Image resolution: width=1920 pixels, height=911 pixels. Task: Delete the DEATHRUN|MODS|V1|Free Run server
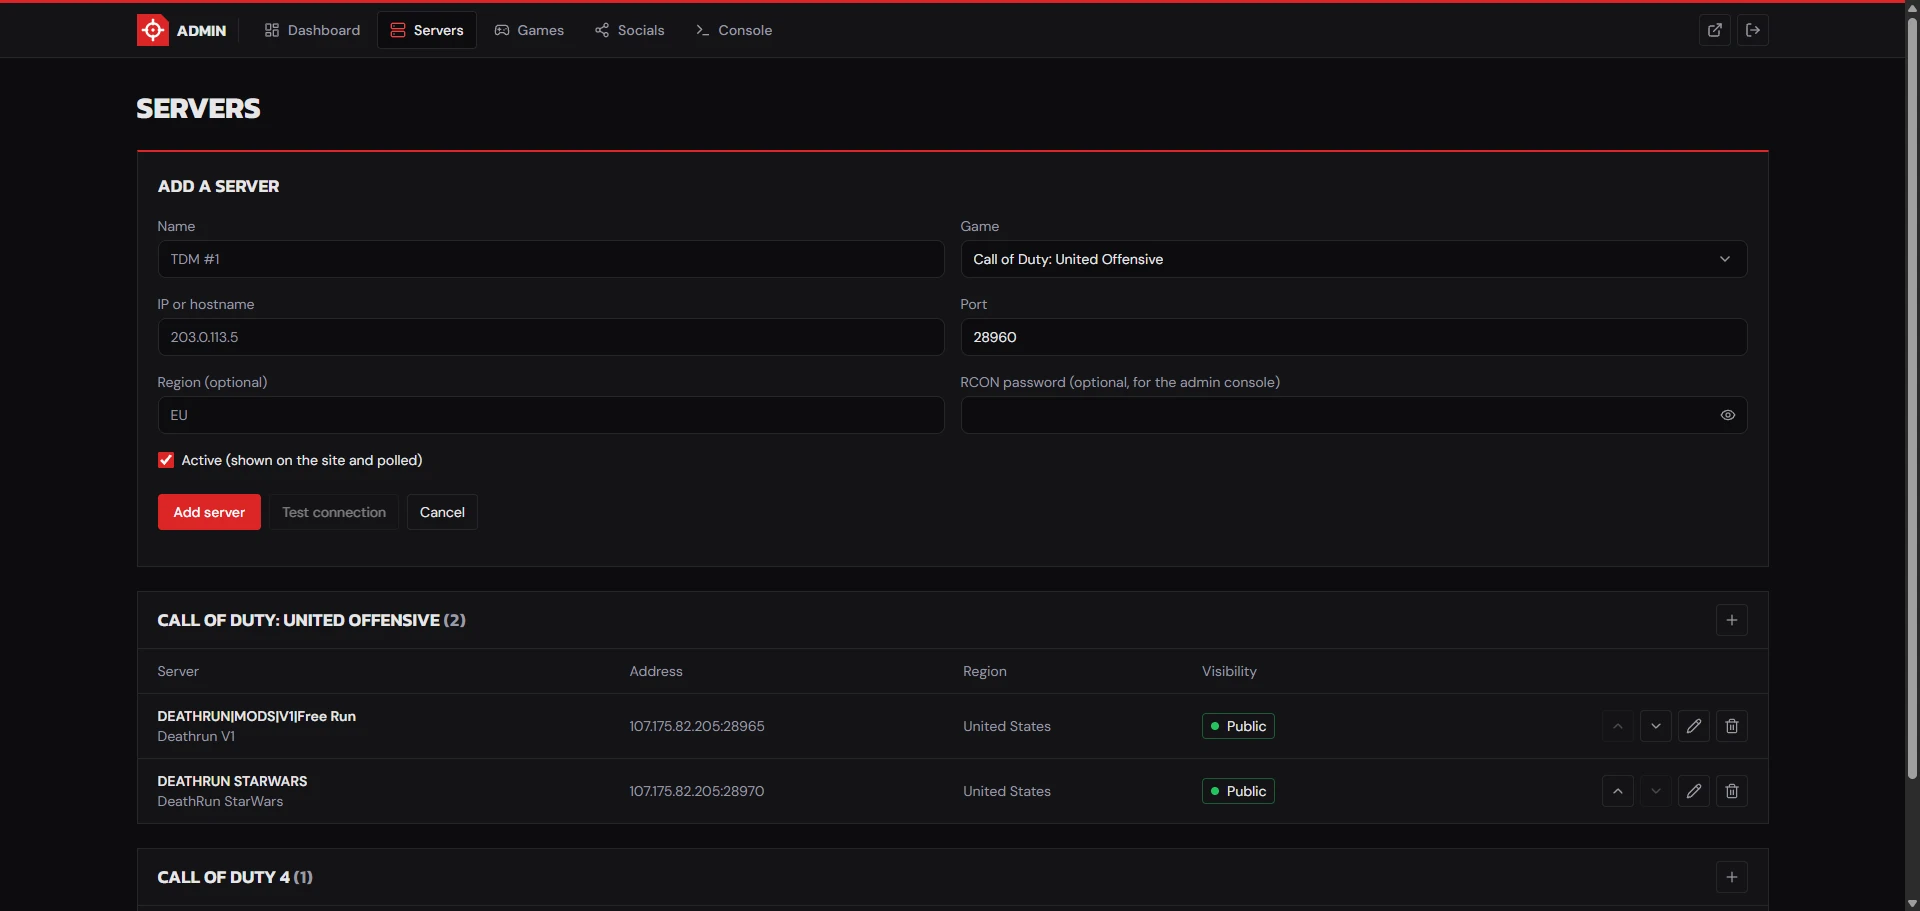(x=1732, y=726)
